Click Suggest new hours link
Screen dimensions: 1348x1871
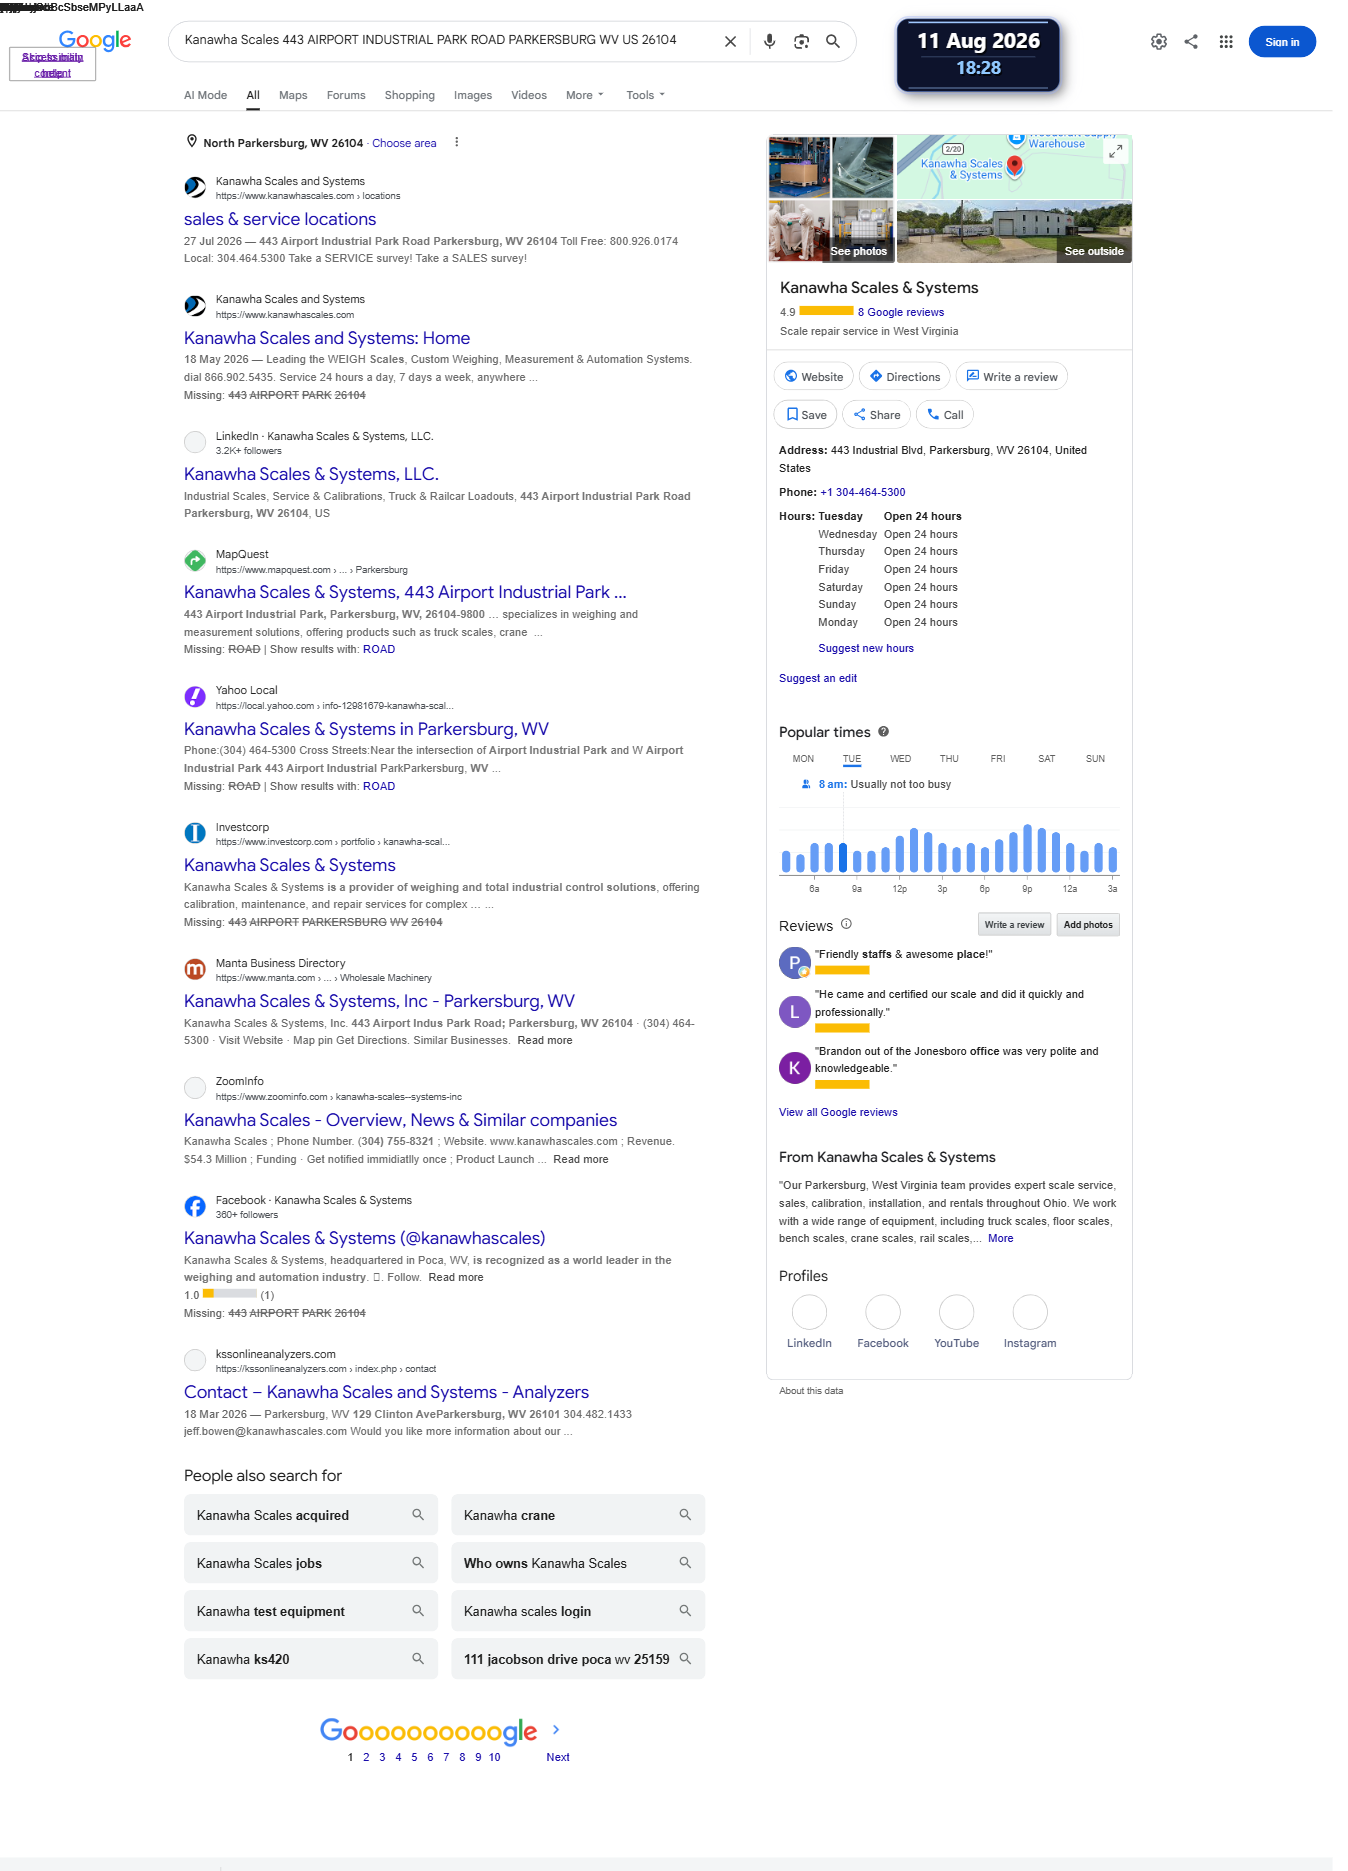coord(866,648)
